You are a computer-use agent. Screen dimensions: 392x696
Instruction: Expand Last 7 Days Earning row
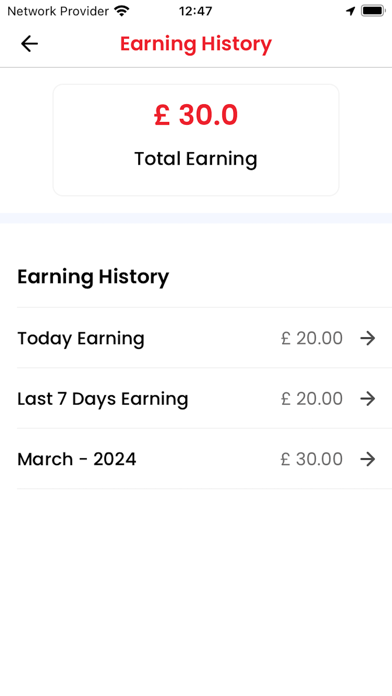point(204,398)
